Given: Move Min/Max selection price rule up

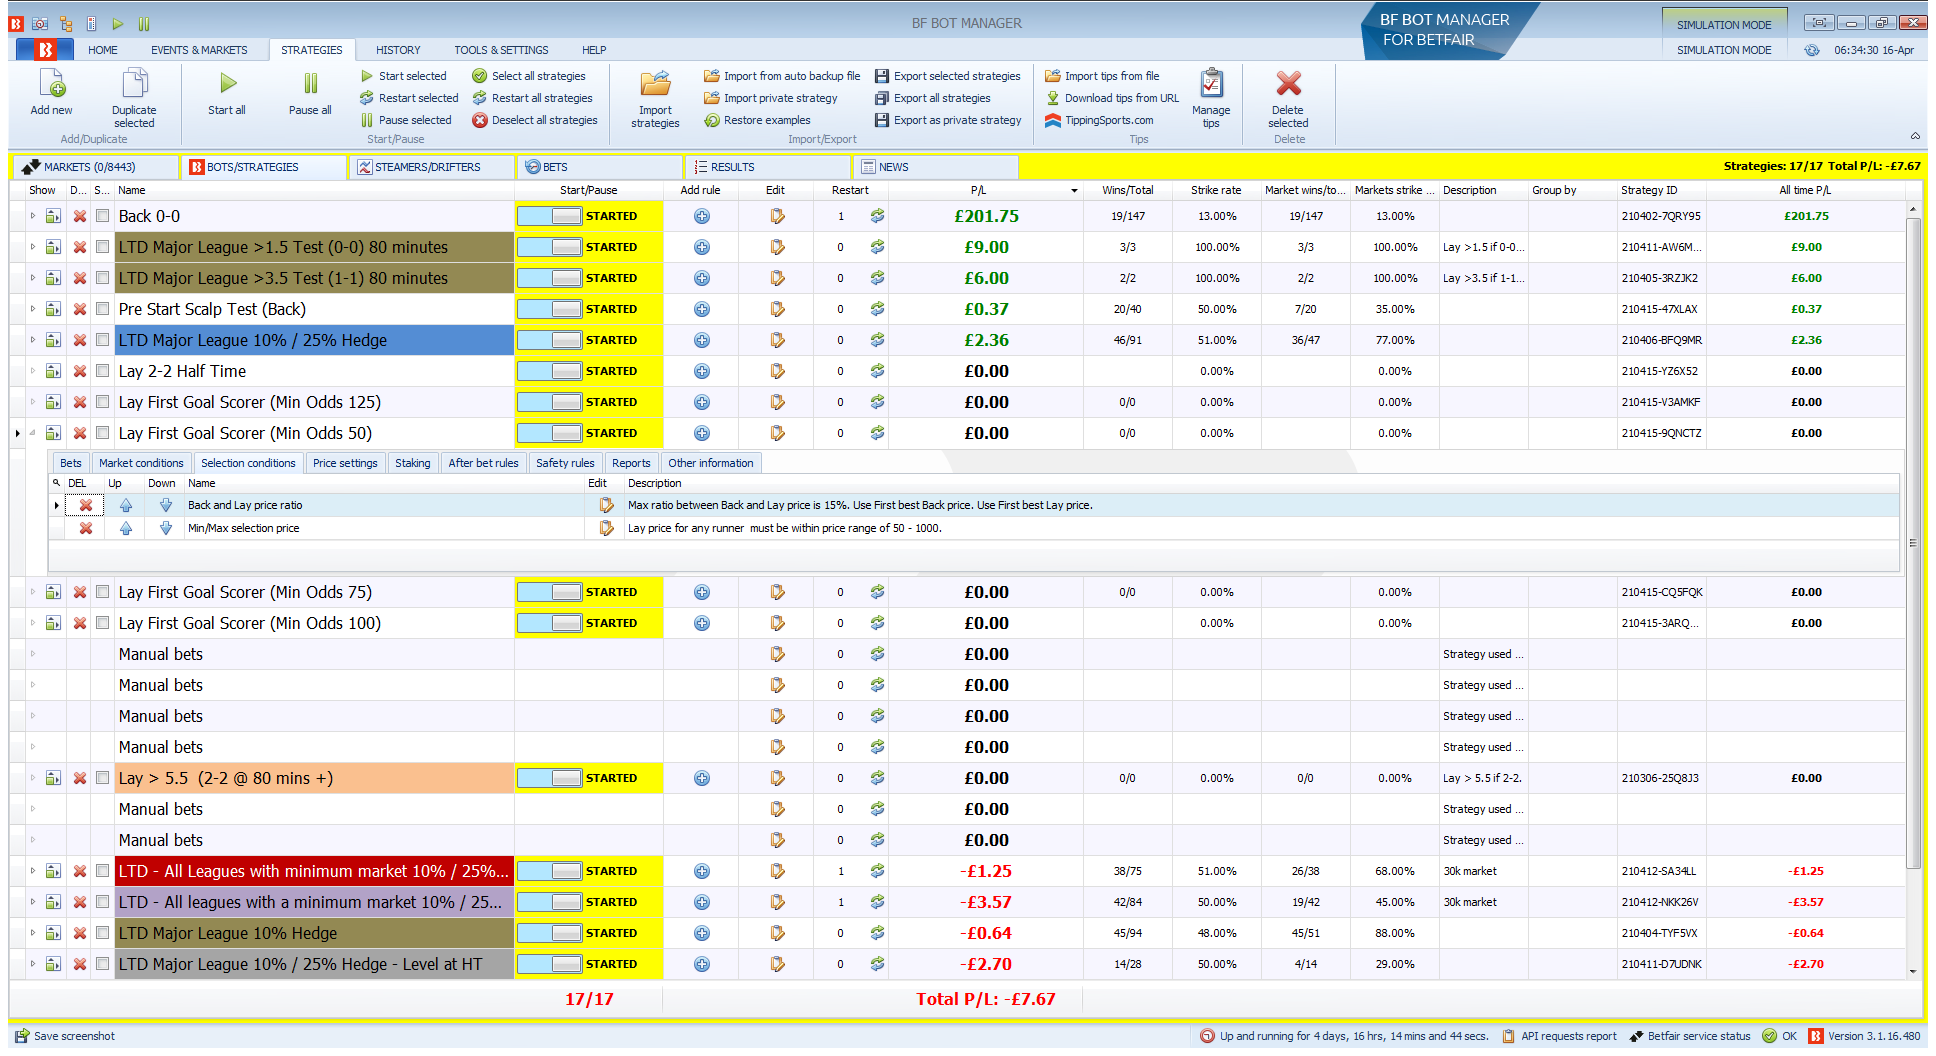Looking at the screenshot, I should pyautogui.click(x=126, y=528).
